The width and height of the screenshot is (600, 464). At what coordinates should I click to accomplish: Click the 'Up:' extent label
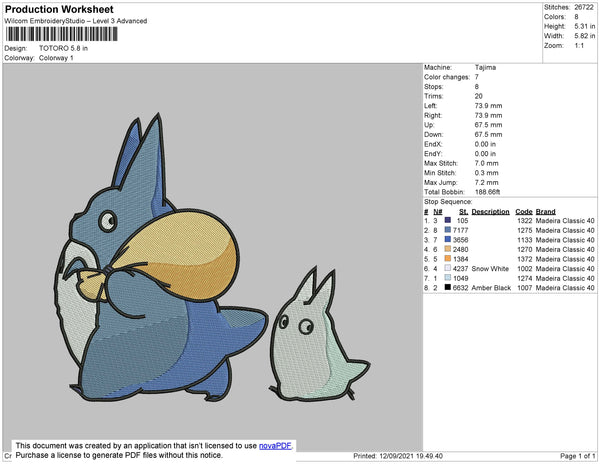click(x=429, y=125)
